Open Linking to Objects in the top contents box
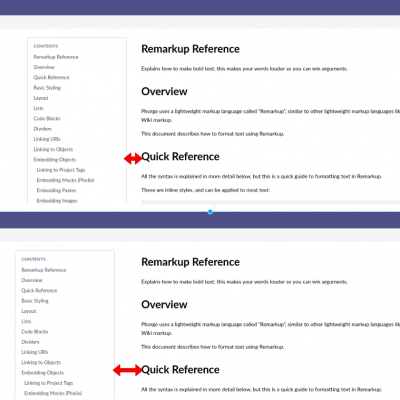The height and width of the screenshot is (400, 400). pyautogui.click(x=53, y=149)
